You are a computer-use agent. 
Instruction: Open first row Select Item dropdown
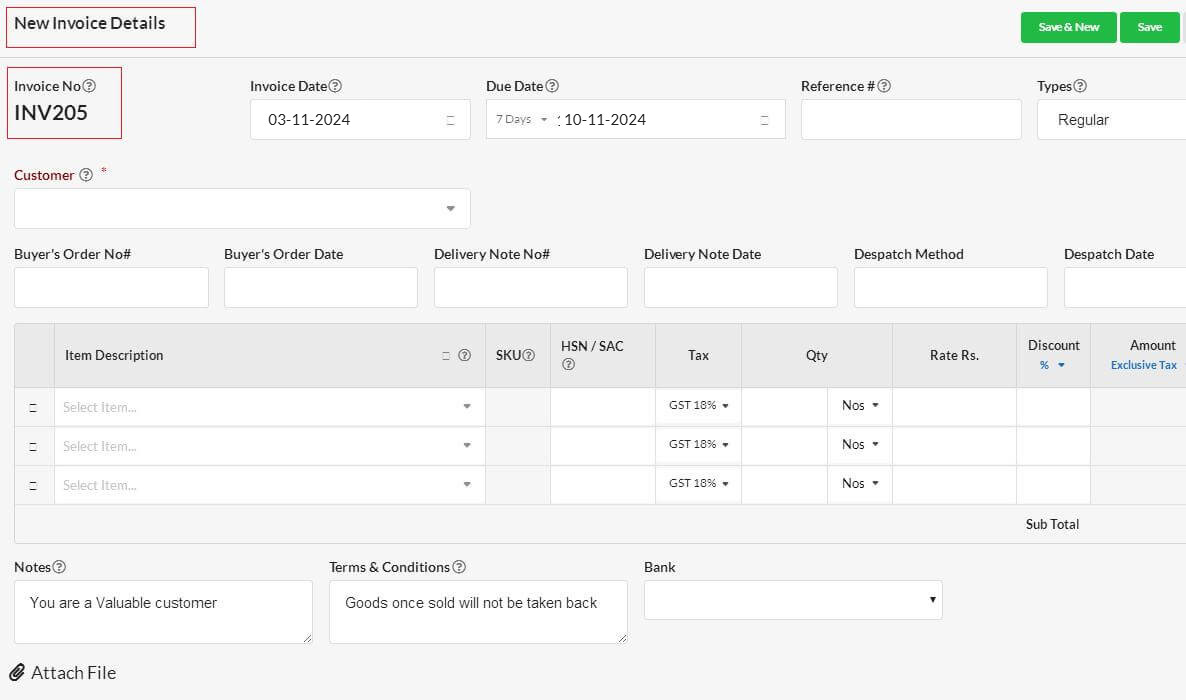tap(269, 407)
